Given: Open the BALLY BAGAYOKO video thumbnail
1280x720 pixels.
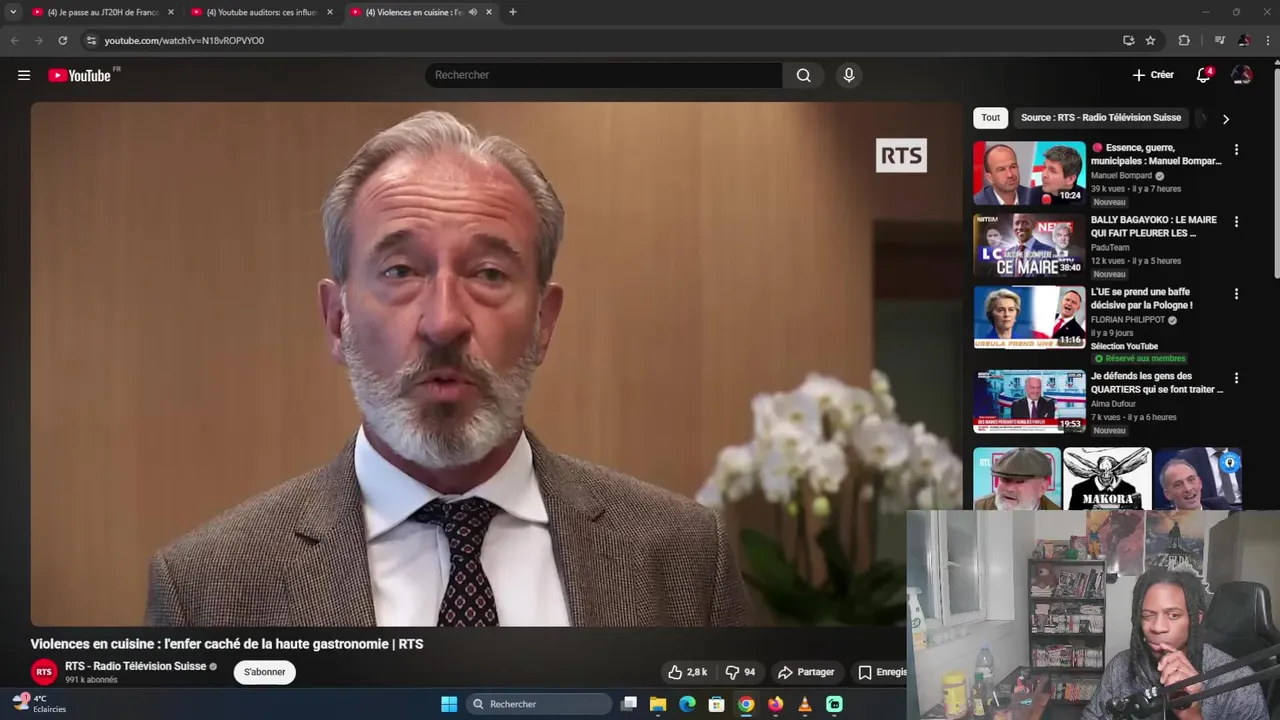Looking at the screenshot, I should click(x=1029, y=245).
